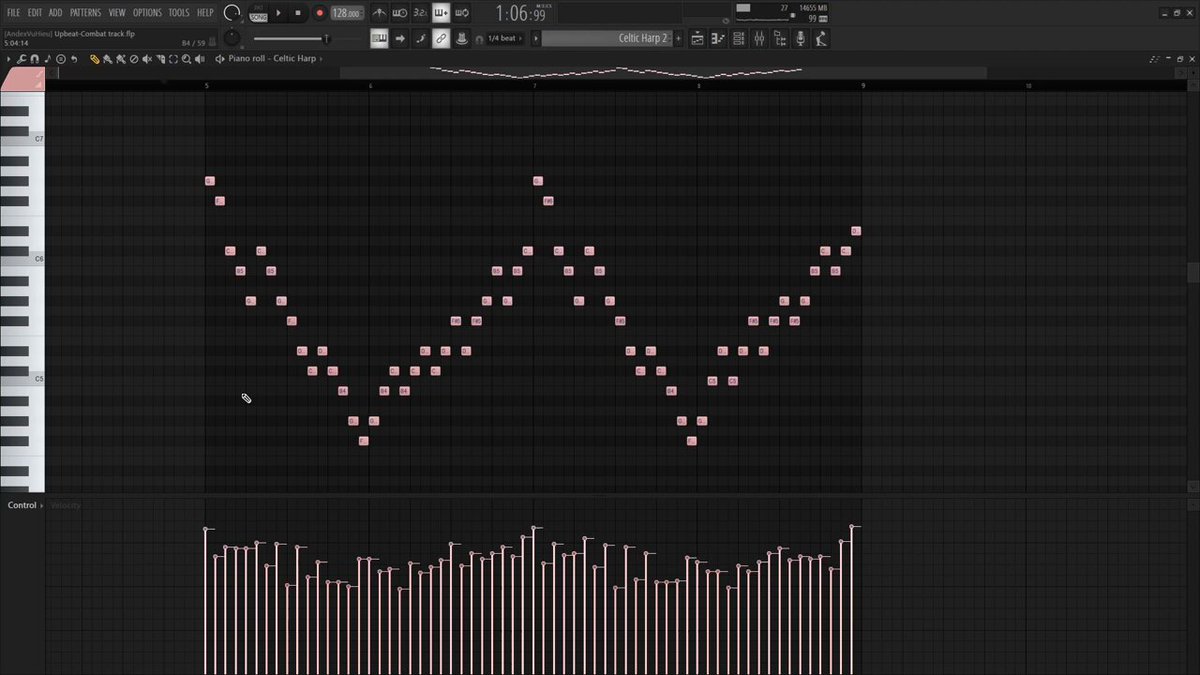Screen dimensions: 1200x675
Task: Open the Browser view
Action: tap(779, 39)
